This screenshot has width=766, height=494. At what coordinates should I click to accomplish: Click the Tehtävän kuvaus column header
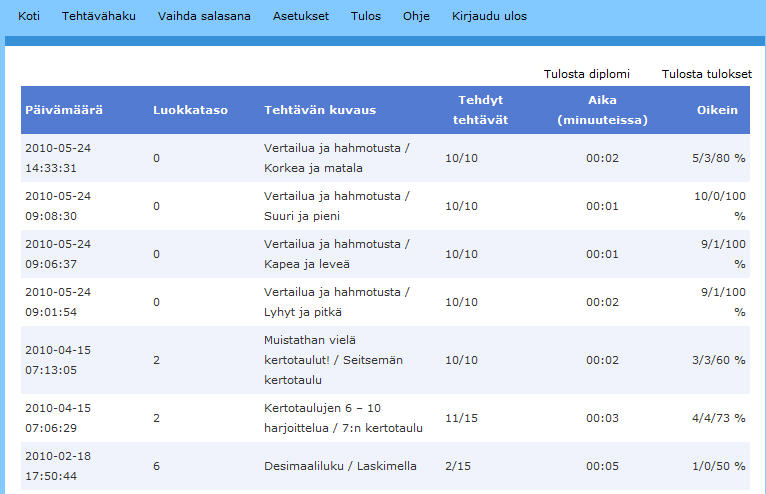(x=320, y=110)
